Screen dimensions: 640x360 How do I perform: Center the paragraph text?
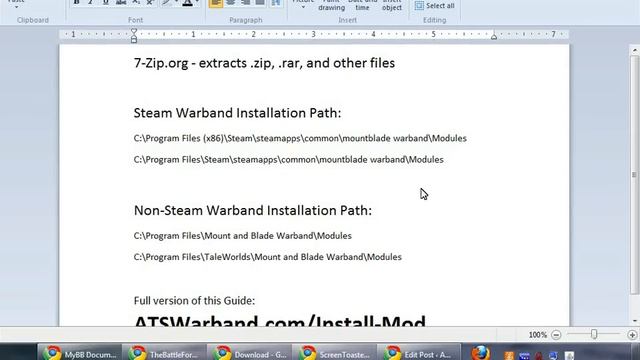(231, 3)
